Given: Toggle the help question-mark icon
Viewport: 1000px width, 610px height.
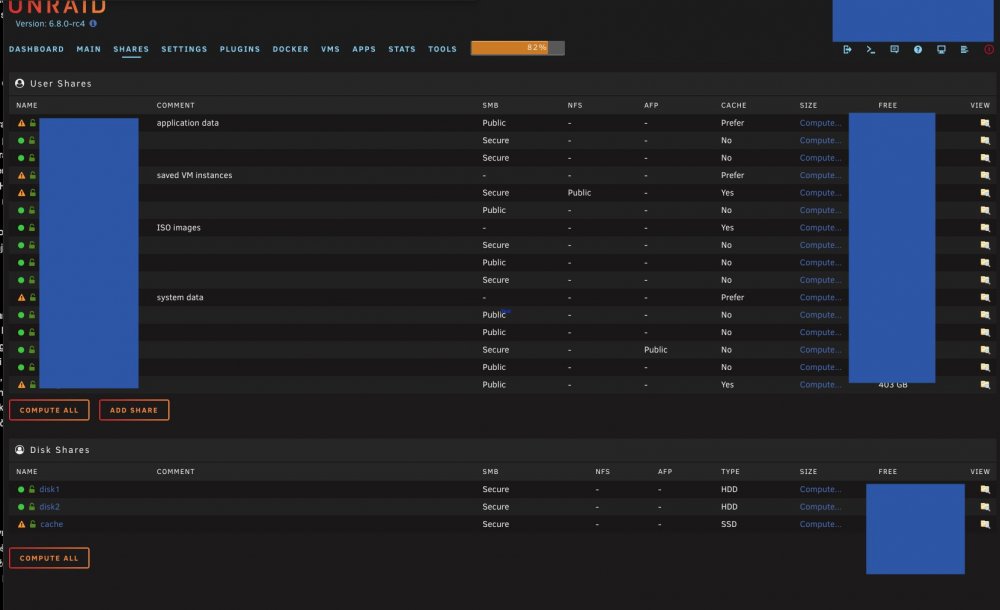Looking at the screenshot, I should point(918,49).
